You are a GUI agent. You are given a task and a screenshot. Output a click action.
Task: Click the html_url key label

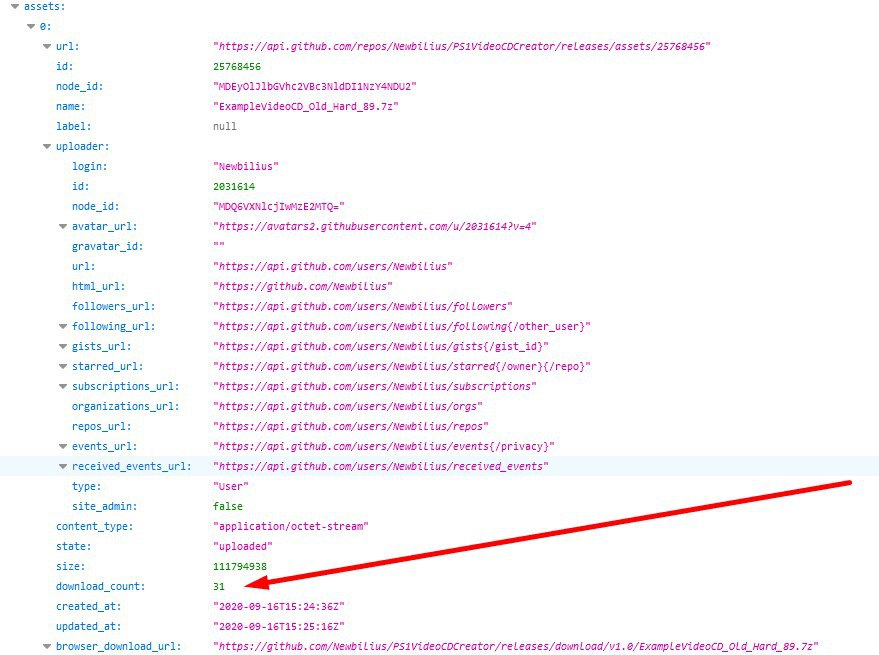click(x=98, y=287)
